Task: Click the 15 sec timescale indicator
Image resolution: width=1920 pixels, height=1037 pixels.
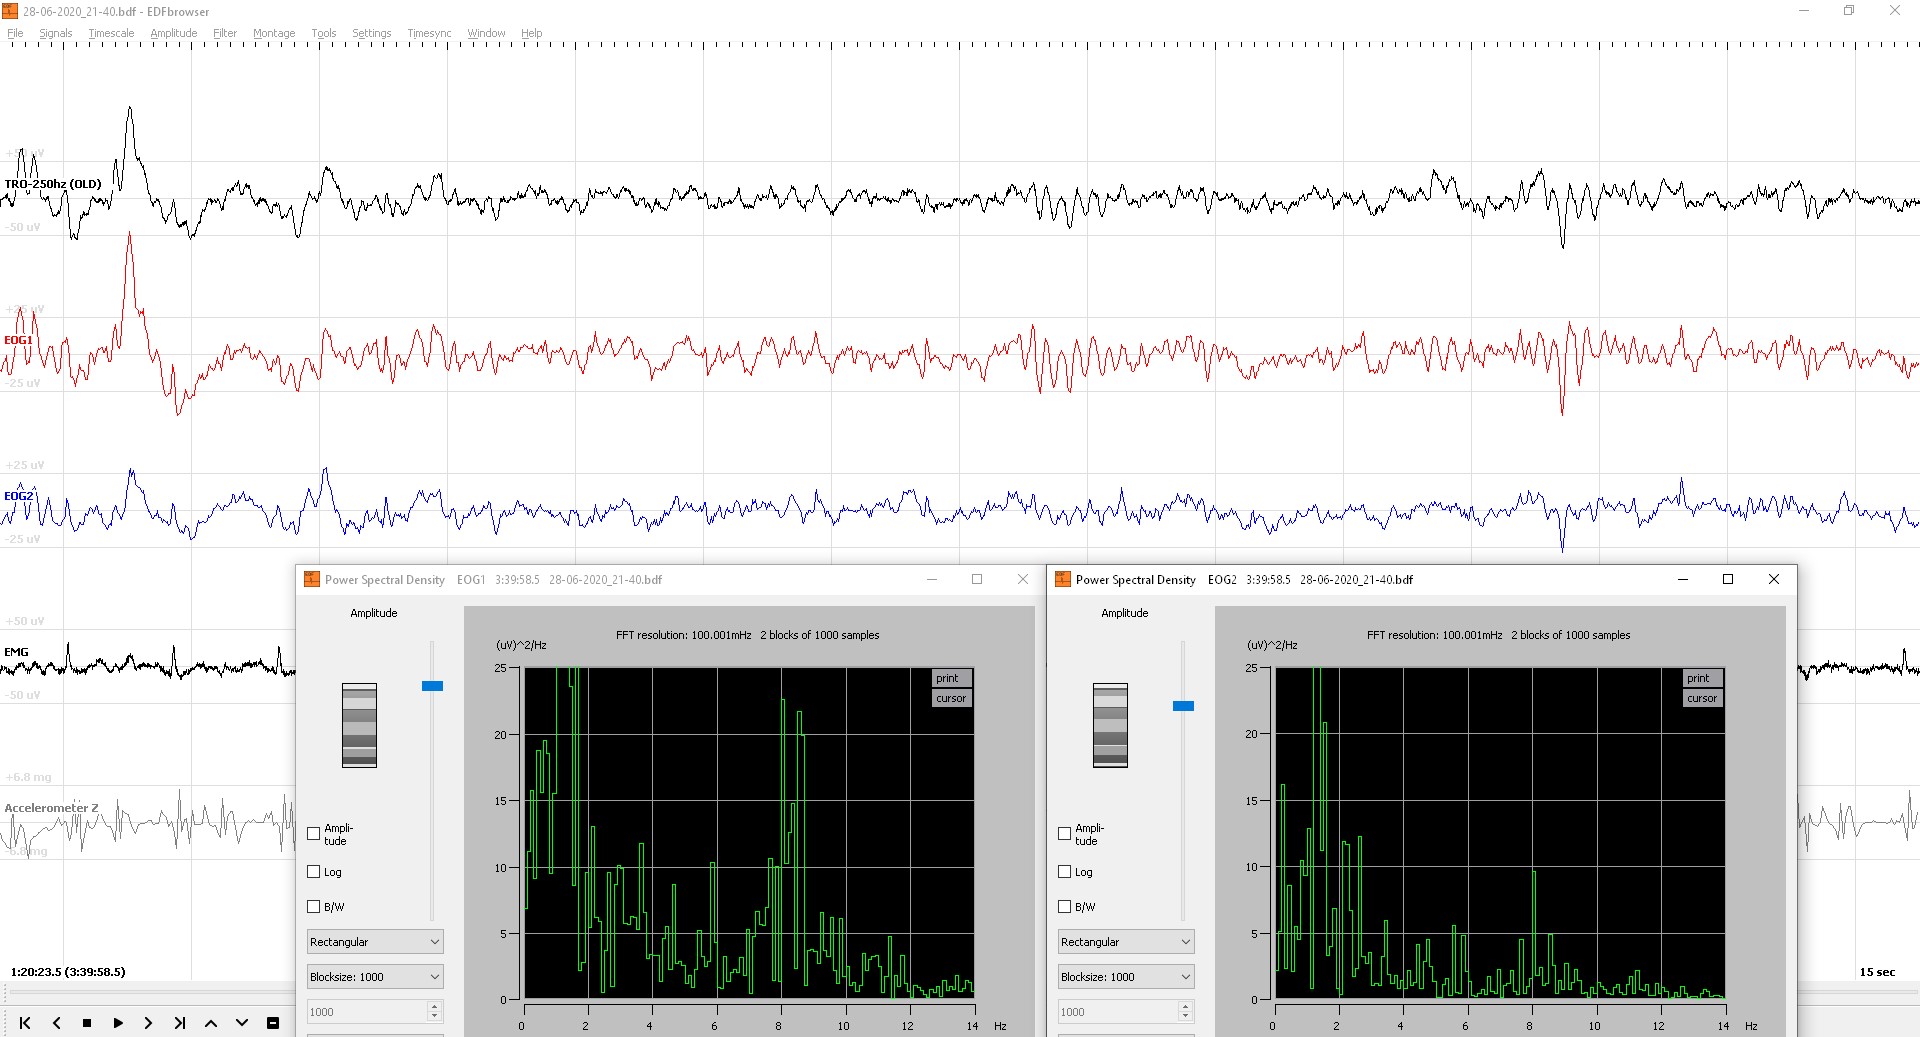Action: click(x=1877, y=972)
